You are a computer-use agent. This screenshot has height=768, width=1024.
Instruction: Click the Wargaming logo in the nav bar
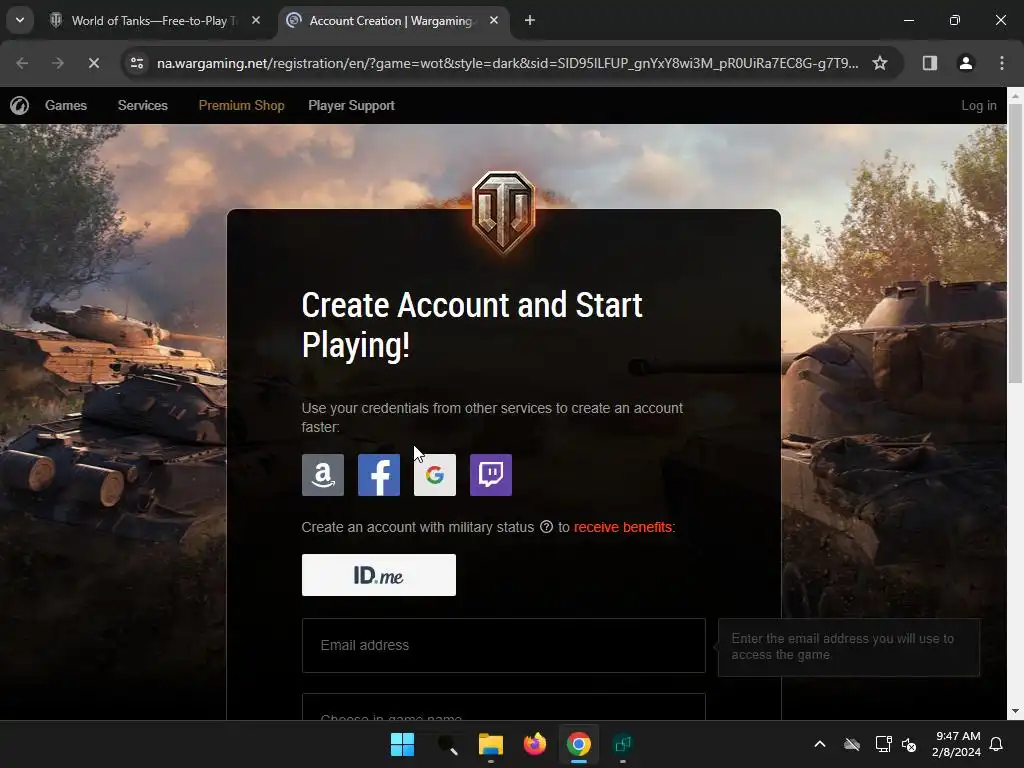pyautogui.click(x=20, y=105)
